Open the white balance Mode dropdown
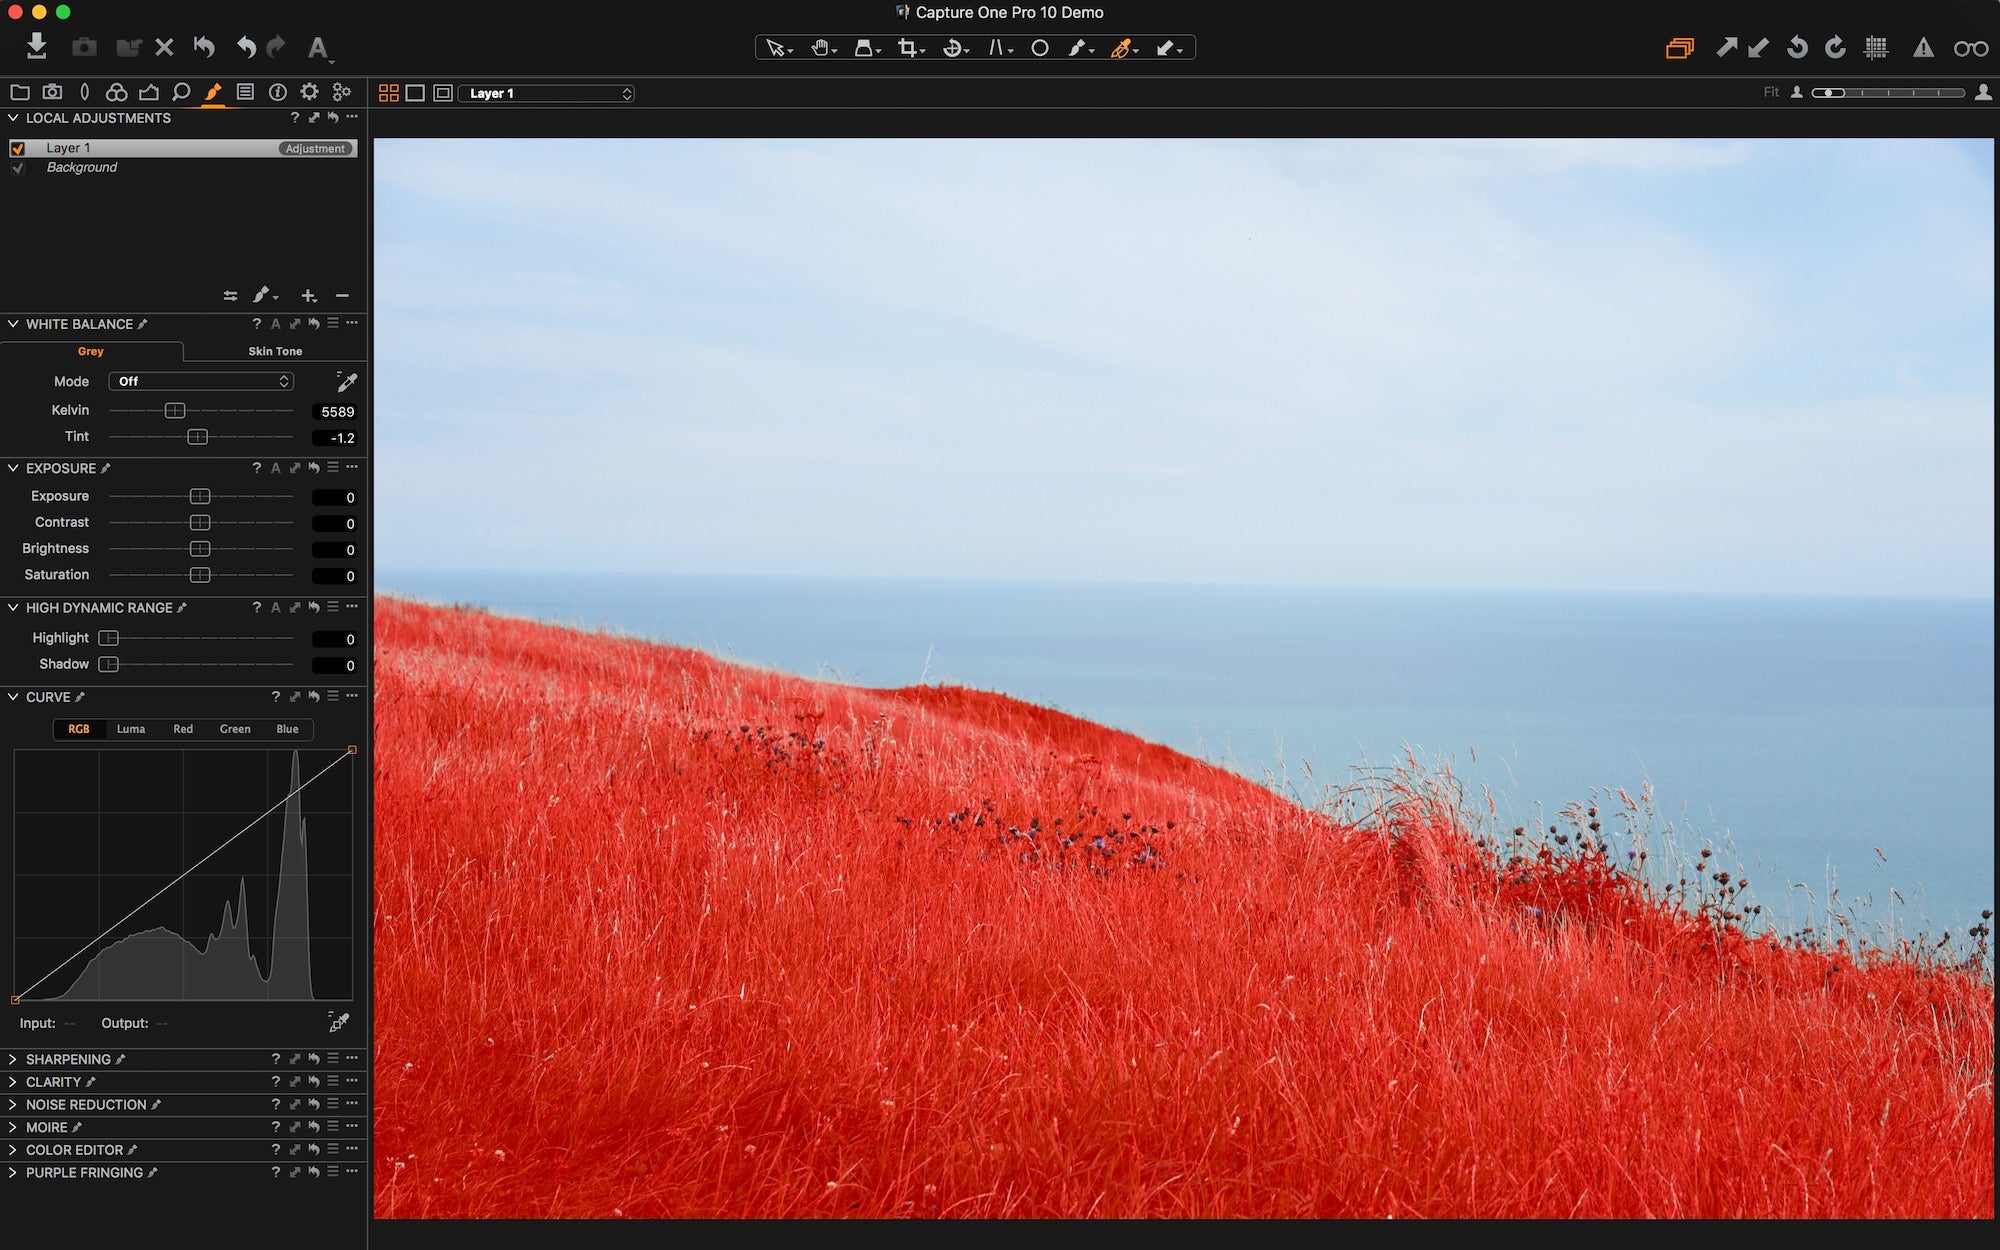2000x1250 pixels. tap(201, 381)
